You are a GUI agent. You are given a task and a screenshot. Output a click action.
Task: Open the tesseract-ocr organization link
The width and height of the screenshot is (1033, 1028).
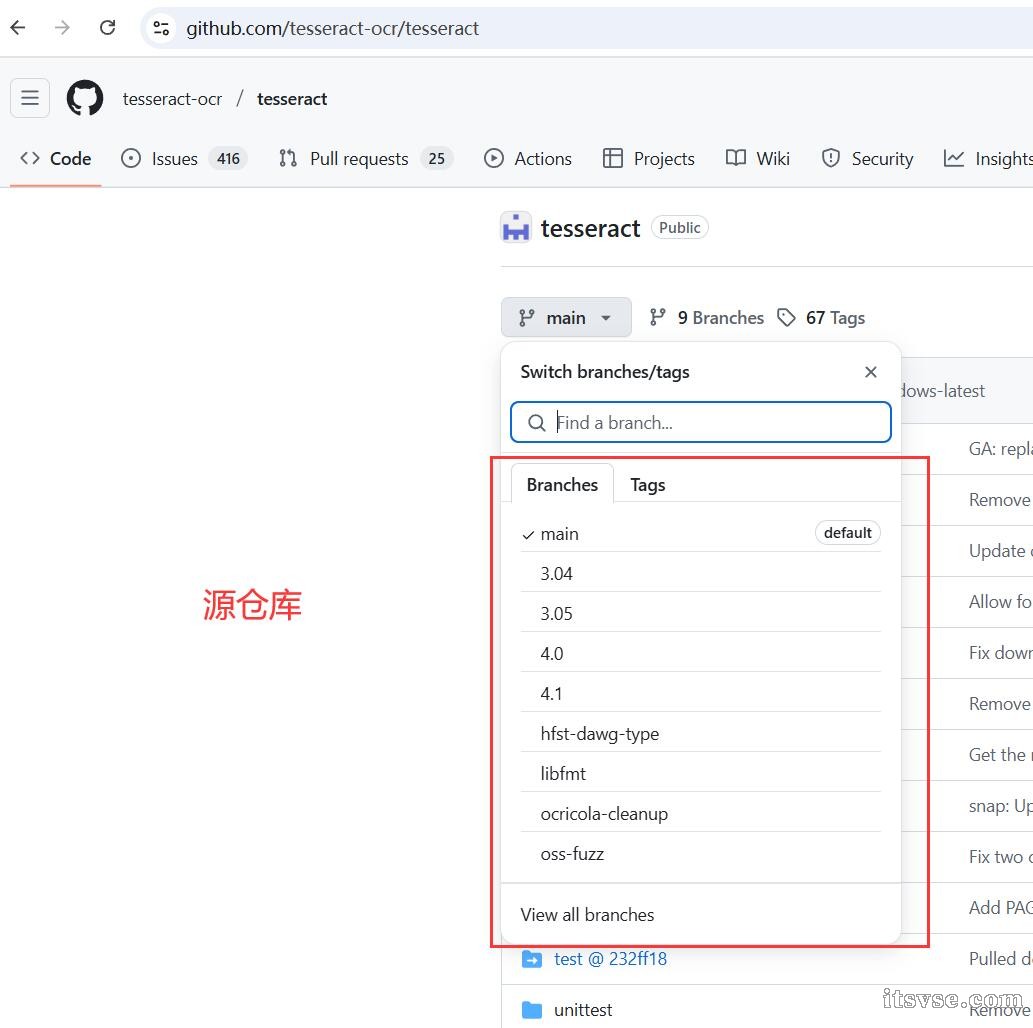[x=172, y=99]
